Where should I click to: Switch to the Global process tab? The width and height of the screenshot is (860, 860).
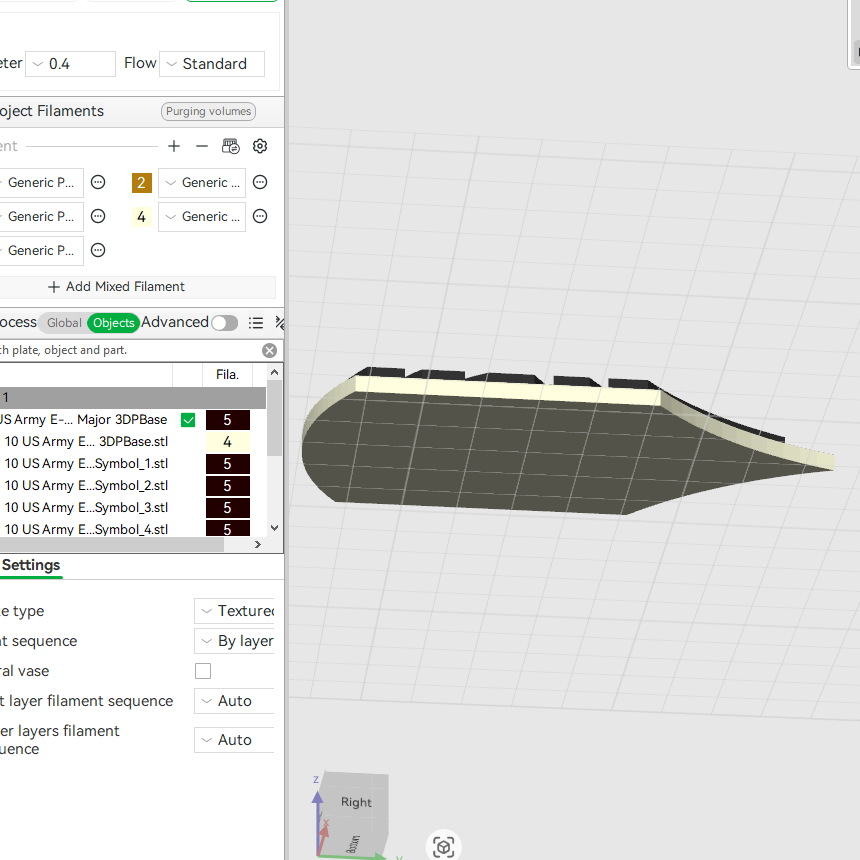64,322
